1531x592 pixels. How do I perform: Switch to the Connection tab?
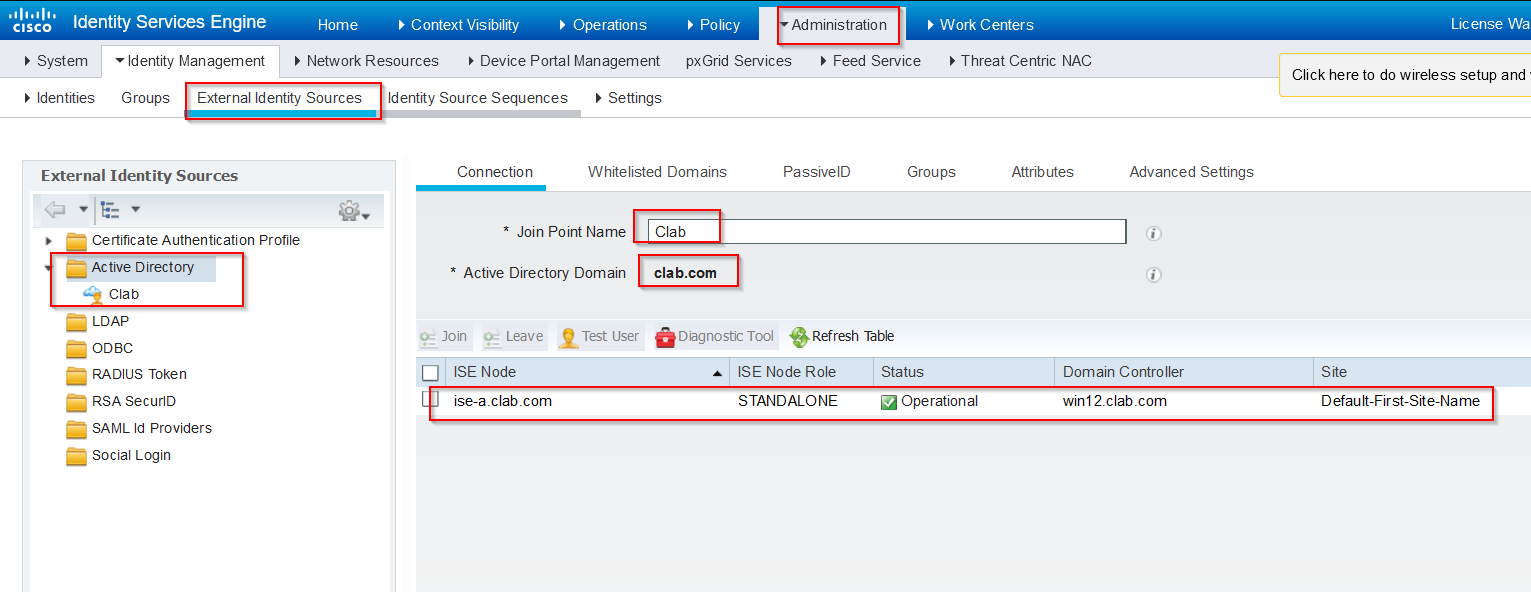click(x=495, y=172)
